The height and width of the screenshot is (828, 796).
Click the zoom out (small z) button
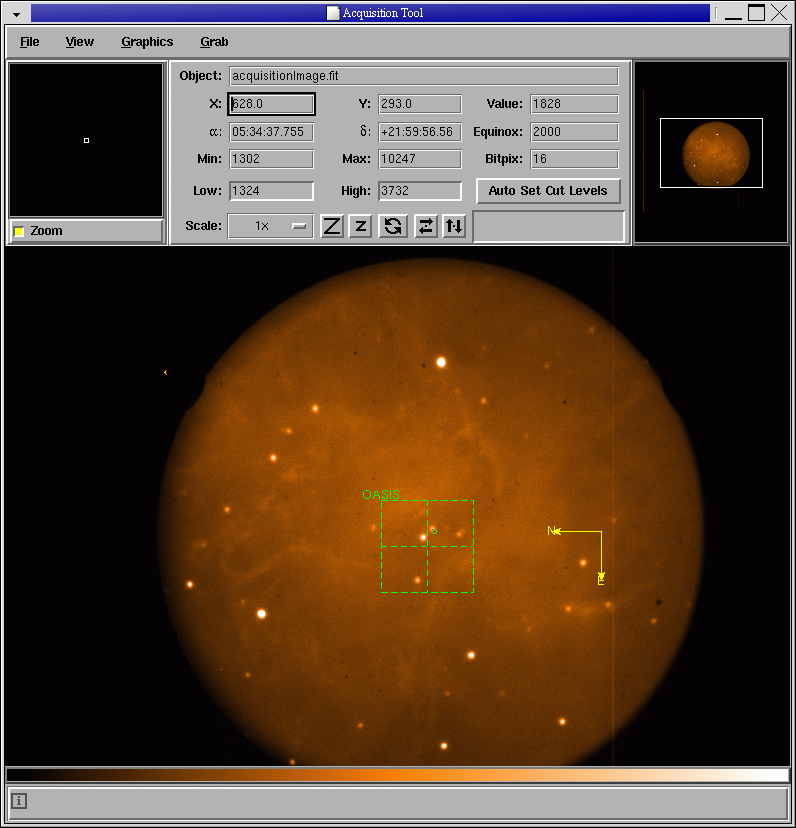tap(361, 226)
